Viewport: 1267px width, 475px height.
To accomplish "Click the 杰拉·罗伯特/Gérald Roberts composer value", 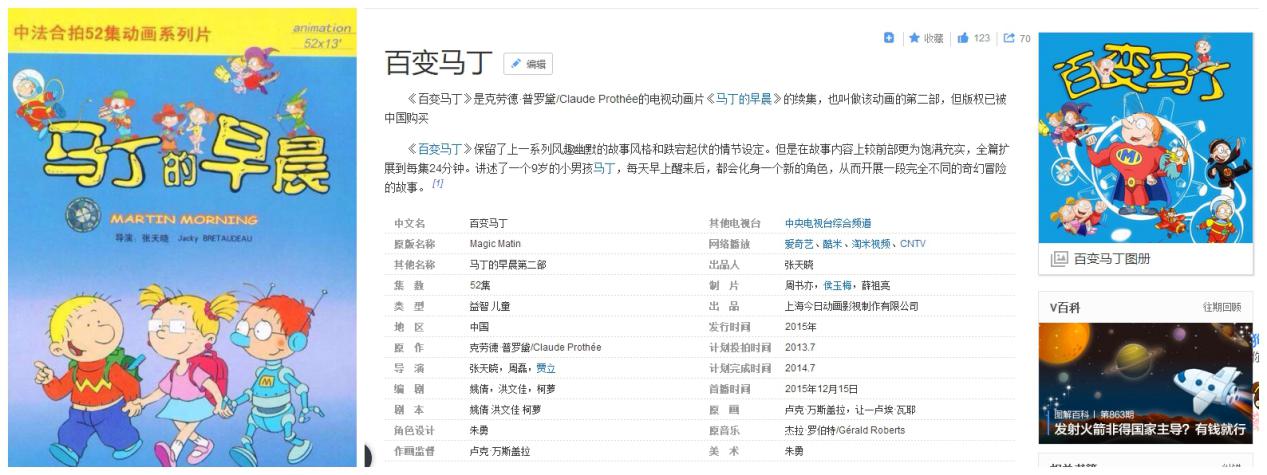I will click(844, 430).
